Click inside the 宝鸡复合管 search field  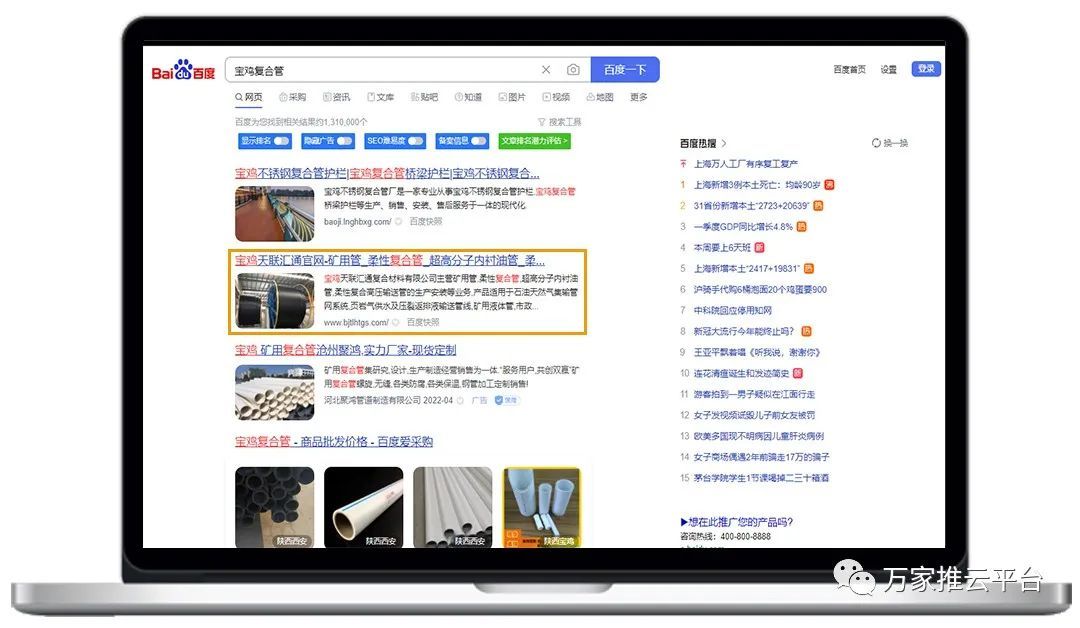click(x=380, y=70)
